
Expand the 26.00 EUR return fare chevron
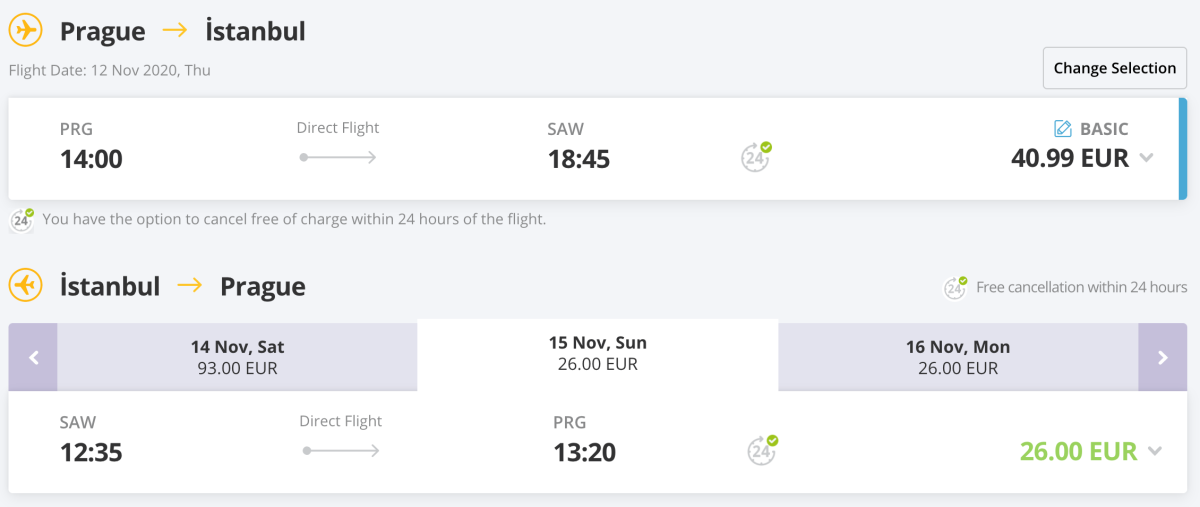point(1155,451)
